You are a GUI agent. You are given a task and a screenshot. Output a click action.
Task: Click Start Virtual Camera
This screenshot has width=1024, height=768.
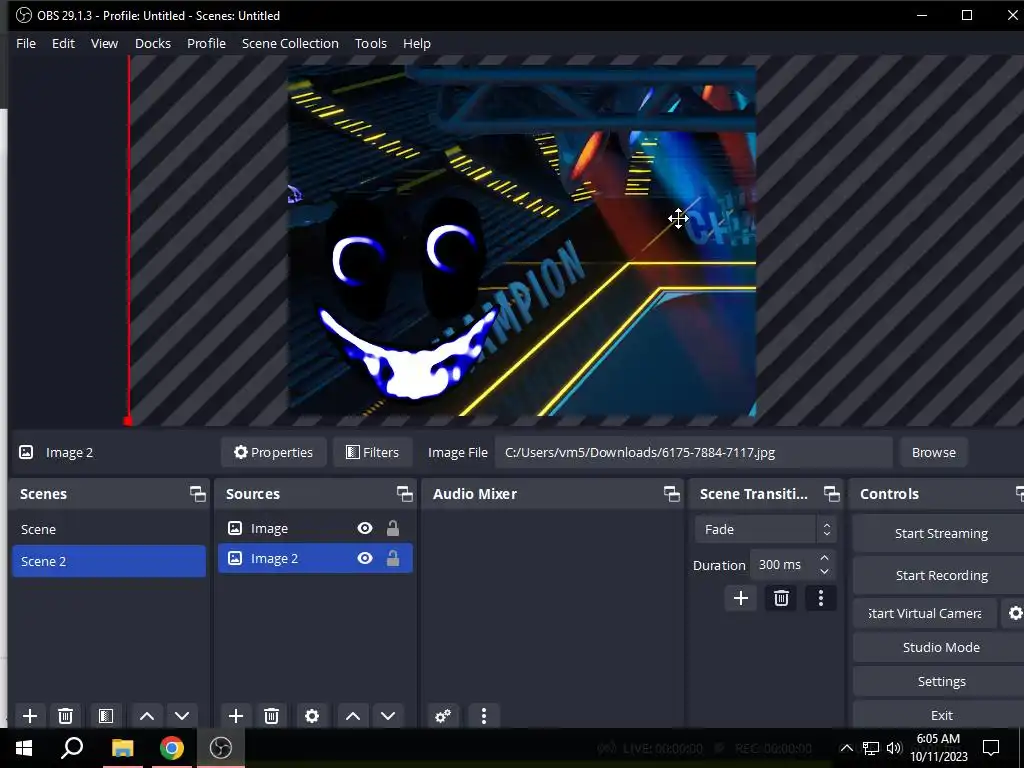(925, 613)
